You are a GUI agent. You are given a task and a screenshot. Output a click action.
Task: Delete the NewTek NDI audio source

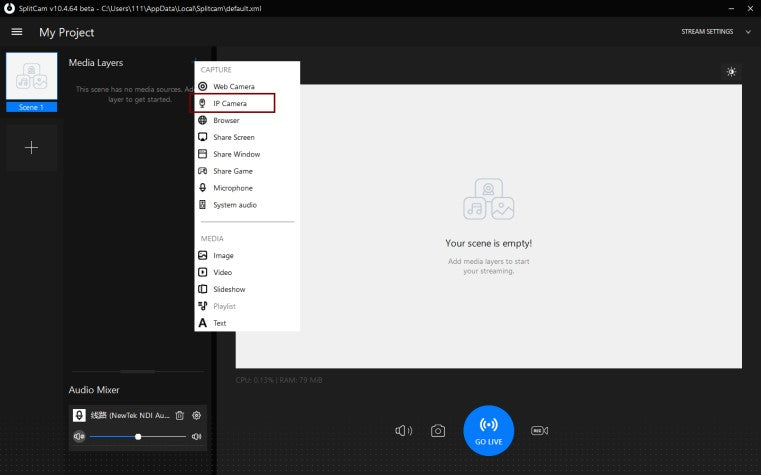[x=179, y=416]
